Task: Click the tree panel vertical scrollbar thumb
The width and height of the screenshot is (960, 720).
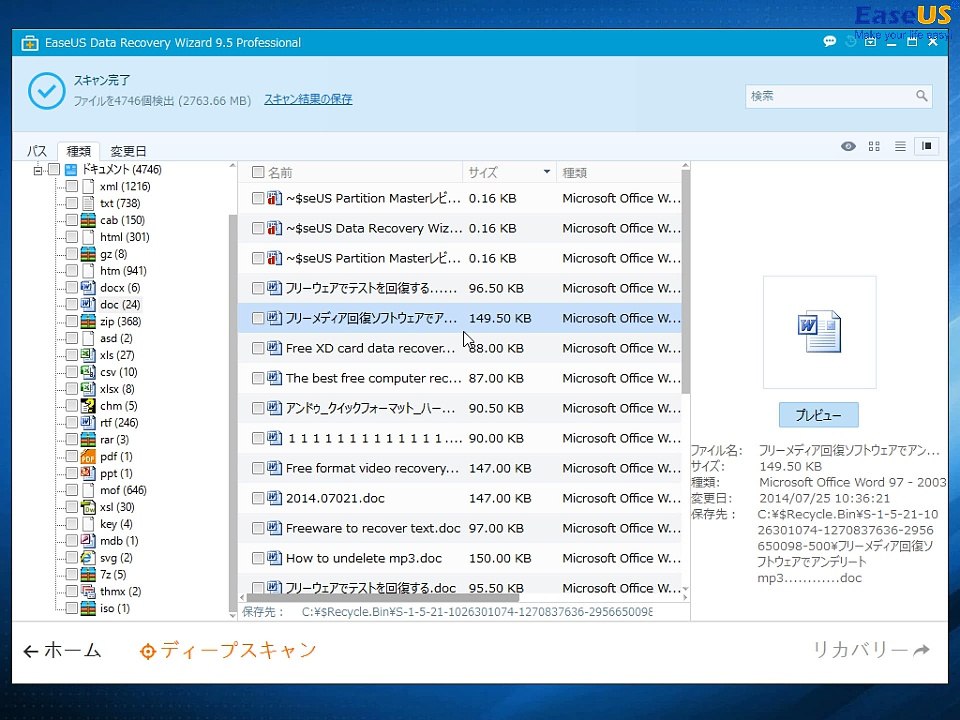Action: 232,411
